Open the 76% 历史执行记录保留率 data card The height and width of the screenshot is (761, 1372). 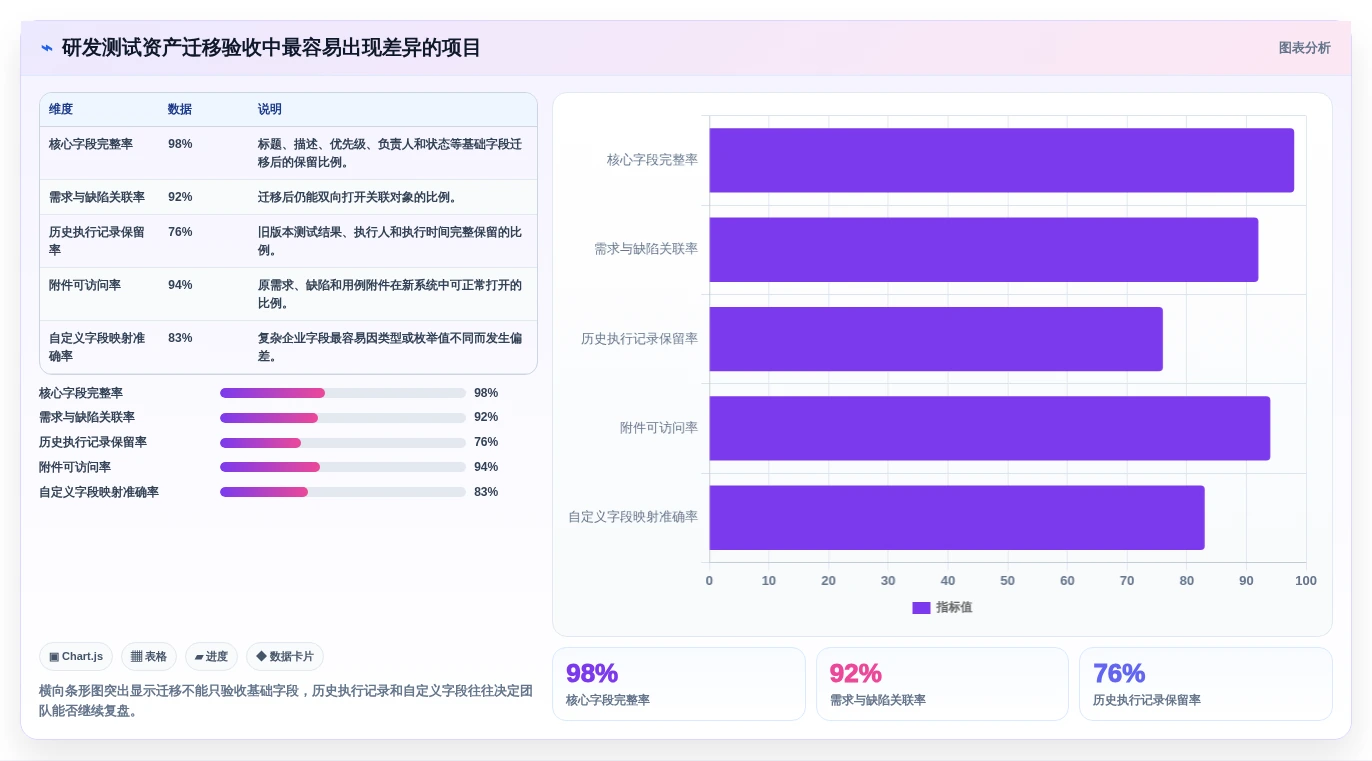tap(1206, 684)
